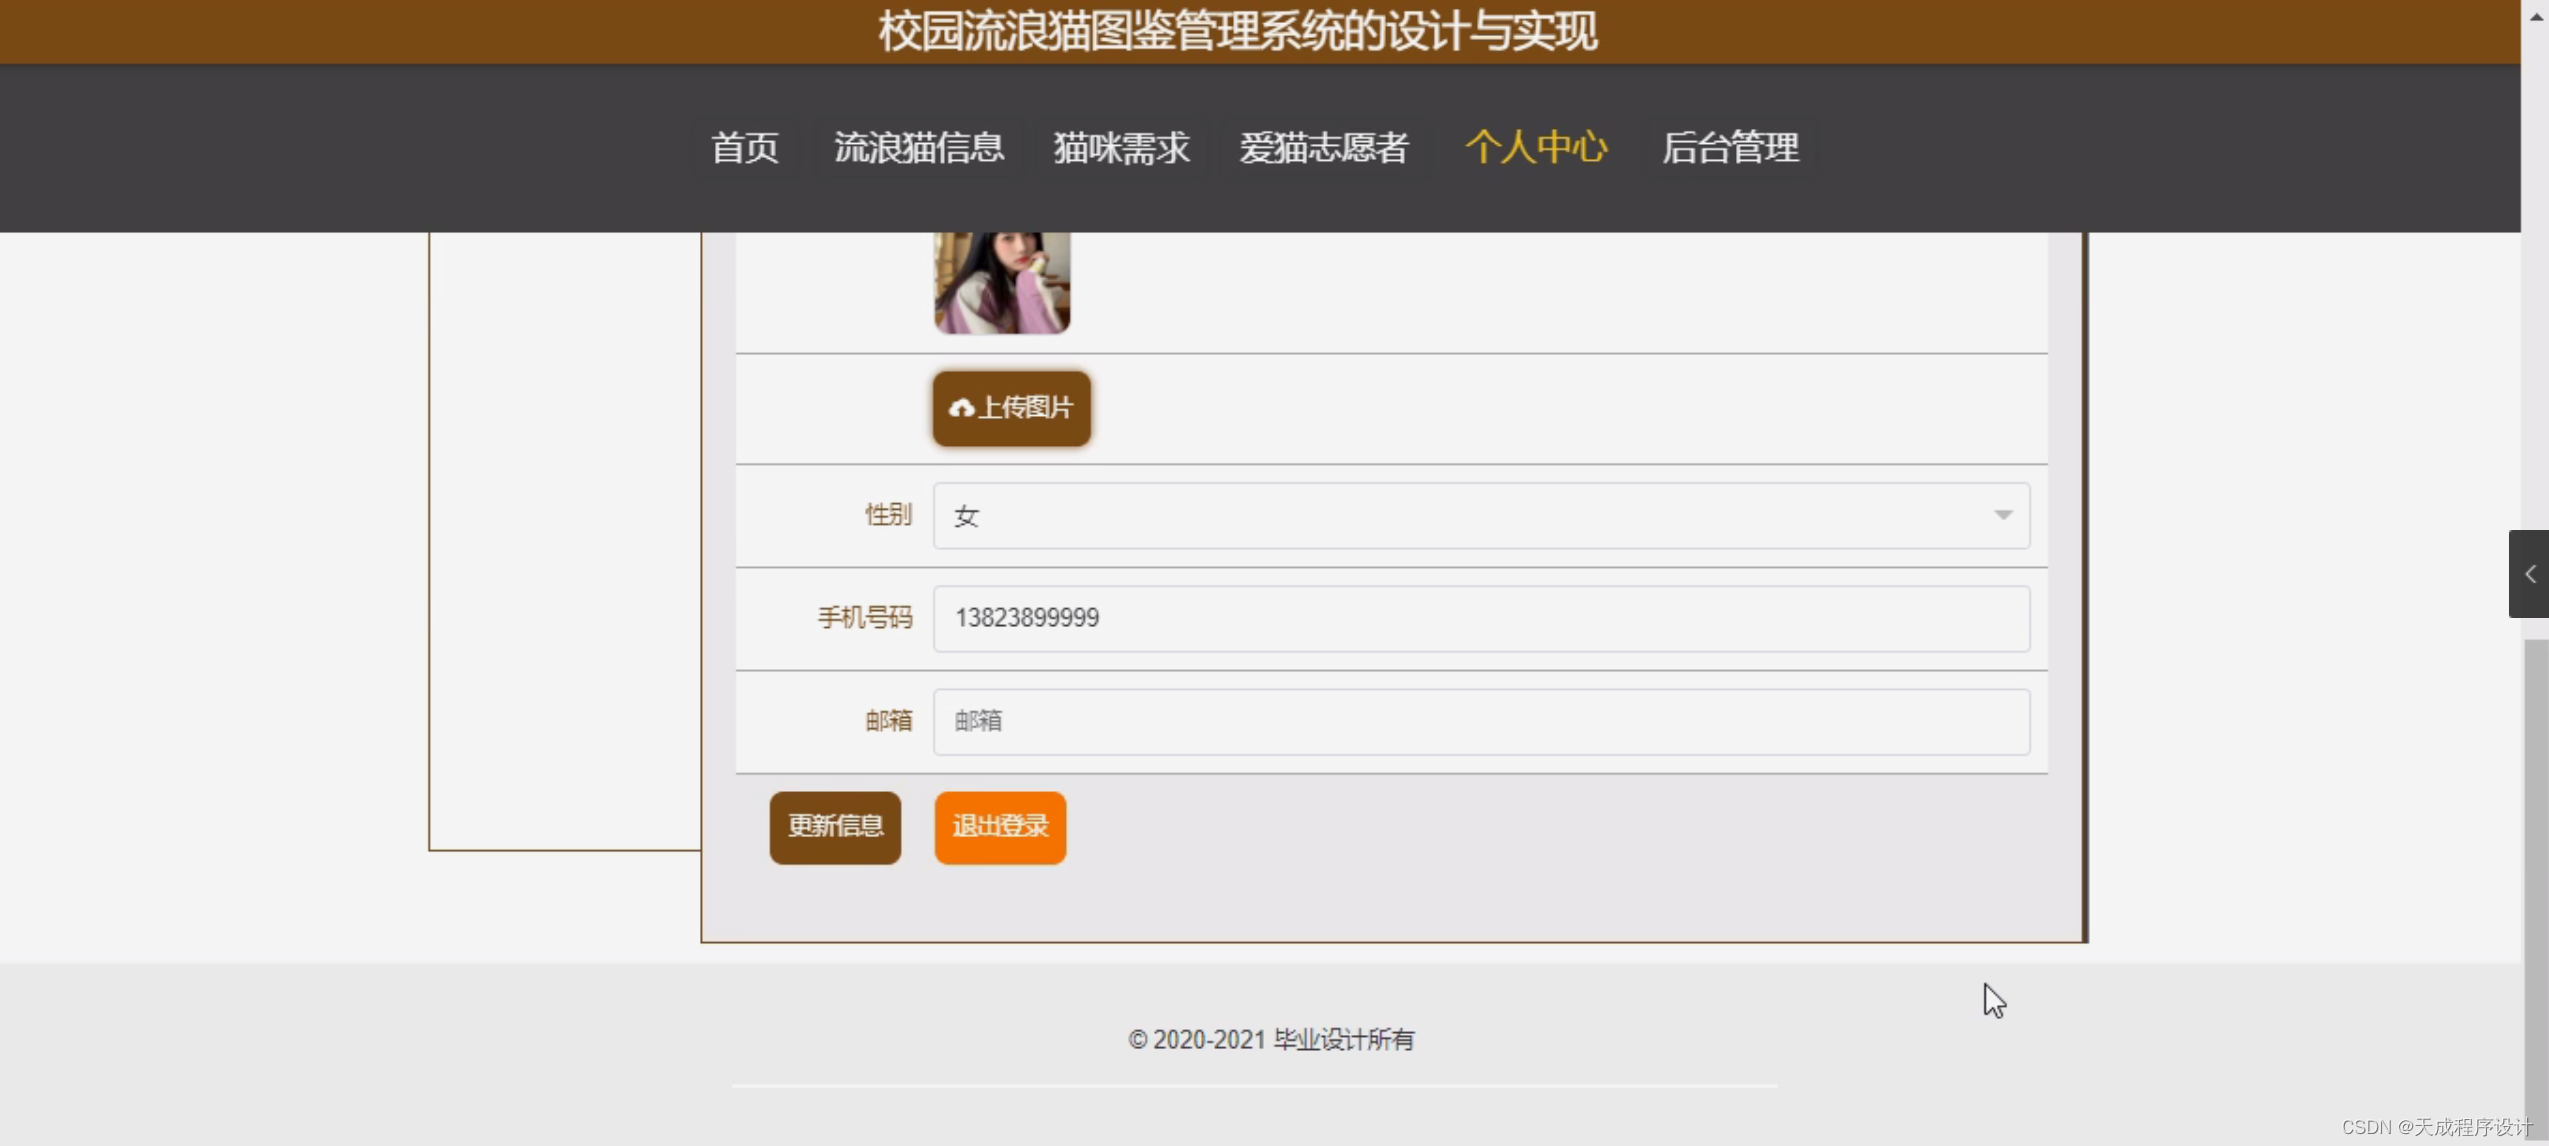The height and width of the screenshot is (1146, 2549).
Task: Switch to the 首页 navigation tab
Action: (x=744, y=148)
